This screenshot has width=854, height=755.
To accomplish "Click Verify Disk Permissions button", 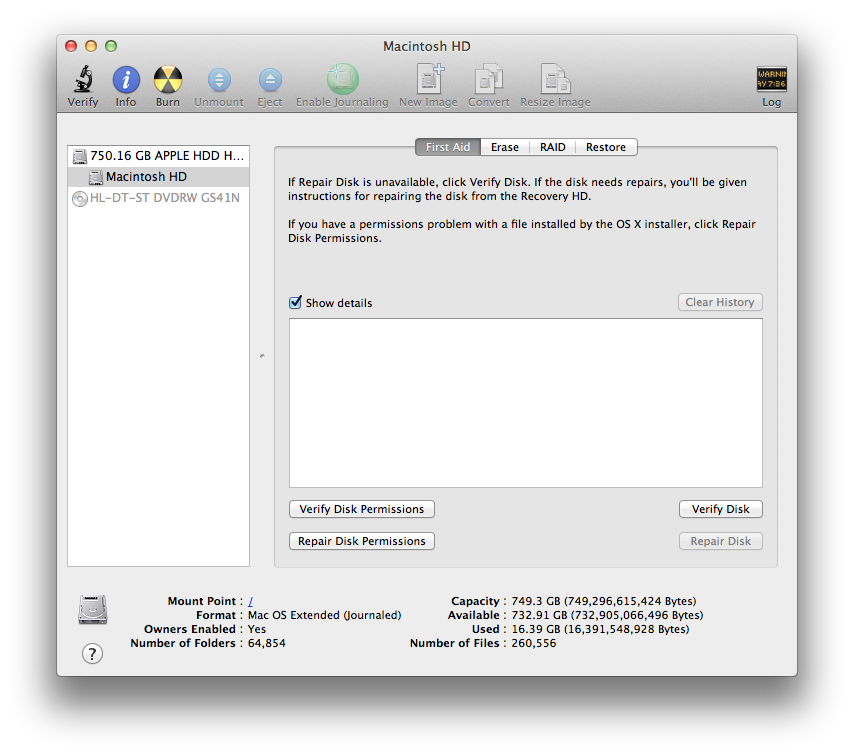I will coord(362,509).
